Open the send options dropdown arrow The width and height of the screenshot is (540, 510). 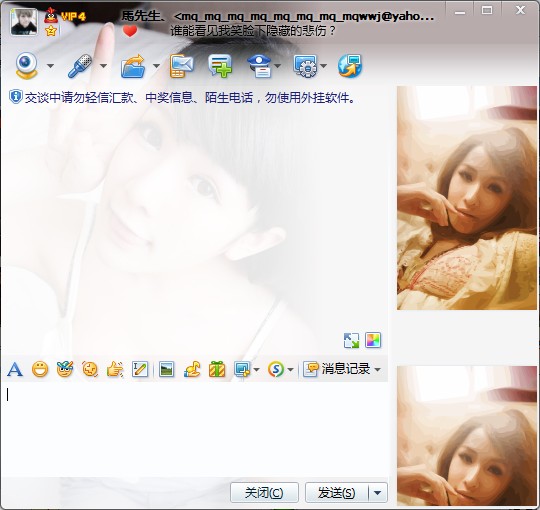pos(378,493)
